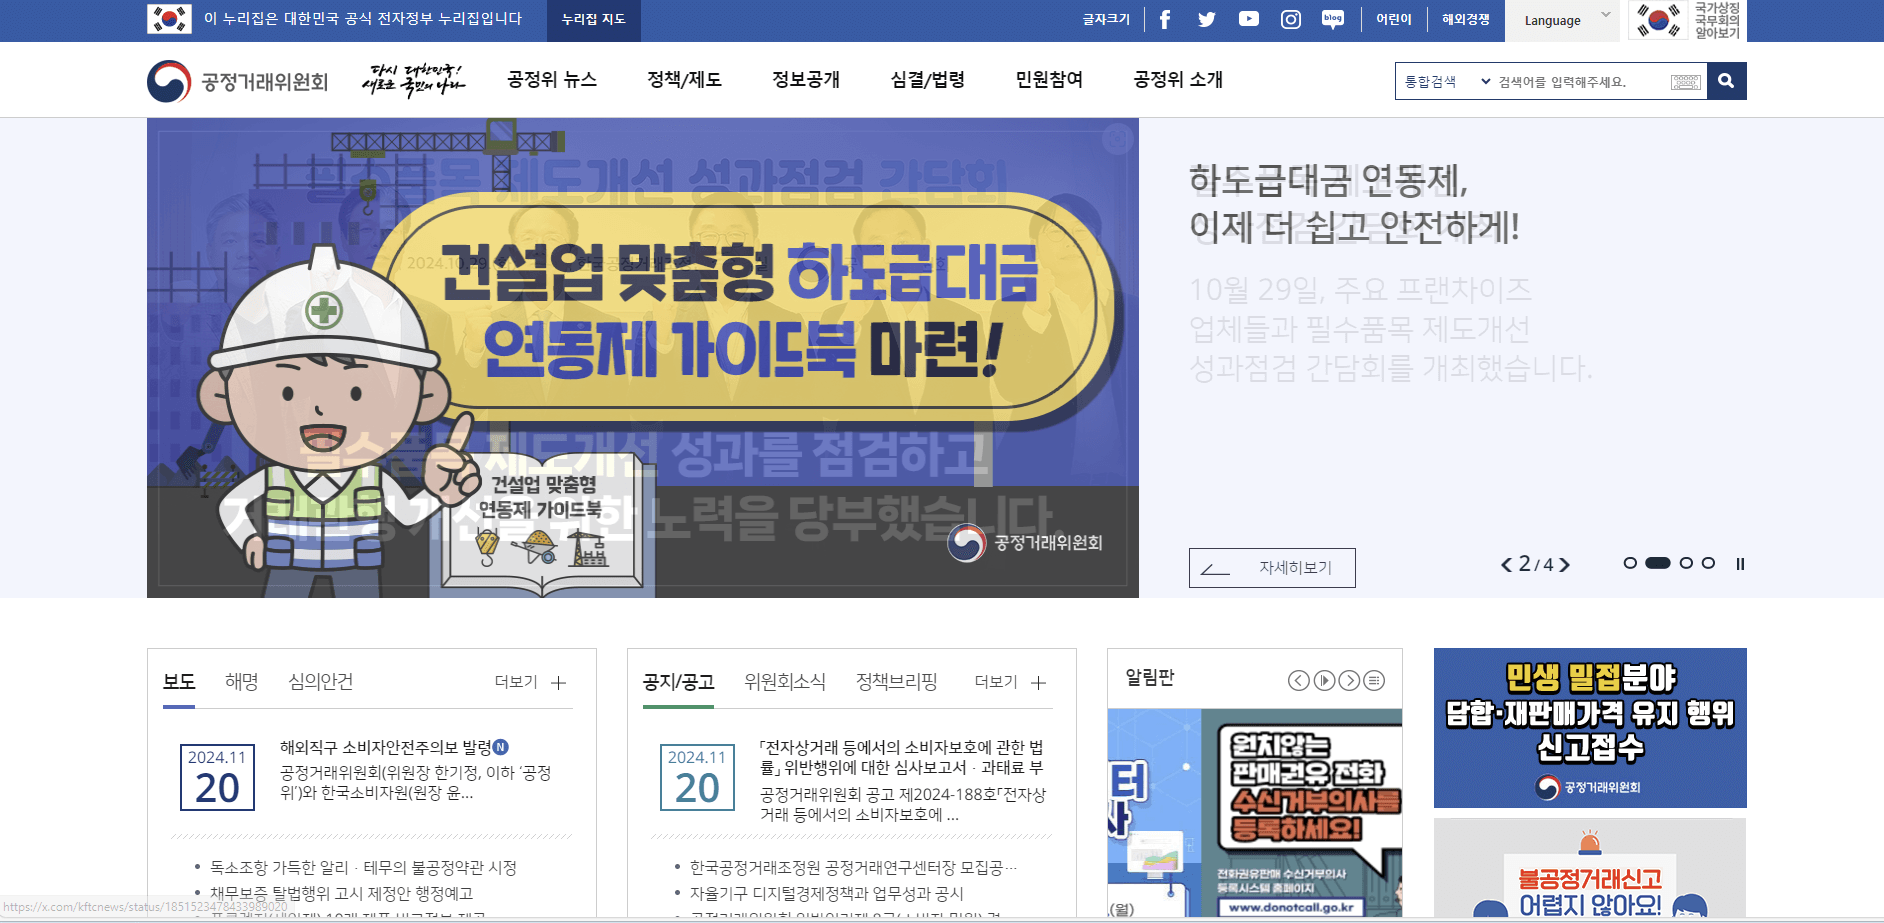Image resolution: width=1884 pixels, height=923 pixels.
Task: Open the 정책/제도 menu
Action: pos(684,80)
